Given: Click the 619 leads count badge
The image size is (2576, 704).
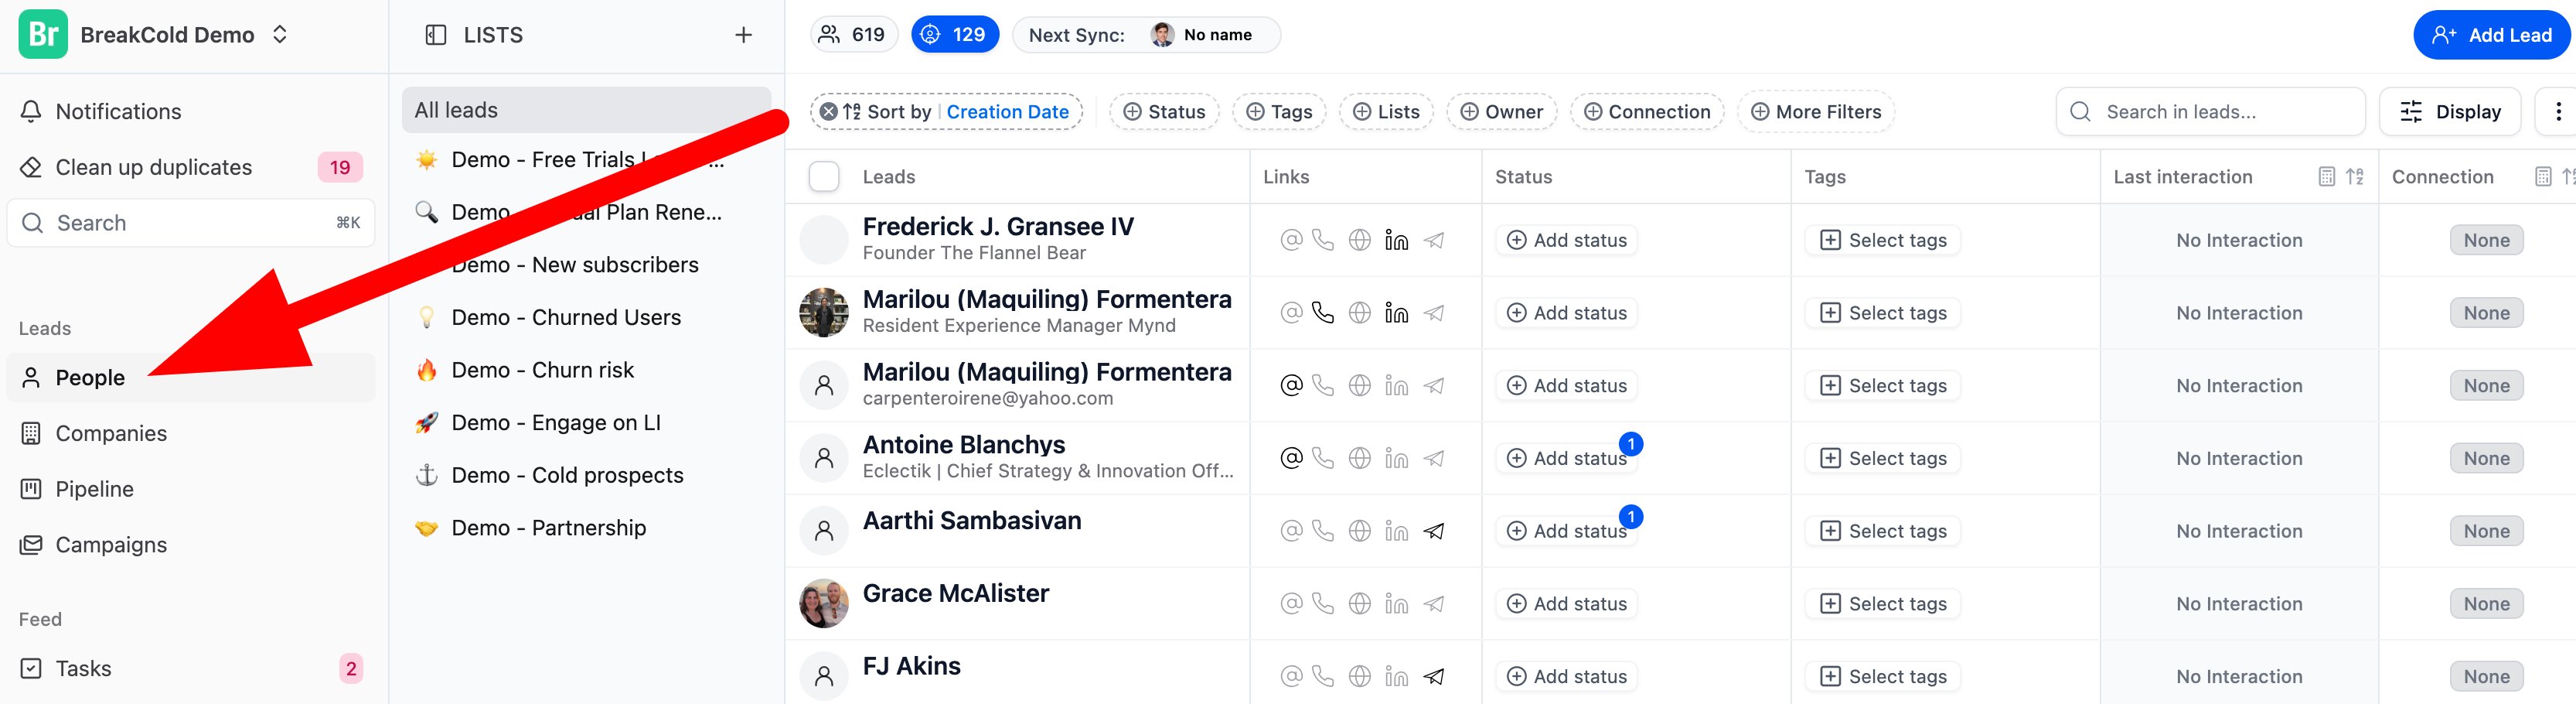Looking at the screenshot, I should click(x=853, y=34).
